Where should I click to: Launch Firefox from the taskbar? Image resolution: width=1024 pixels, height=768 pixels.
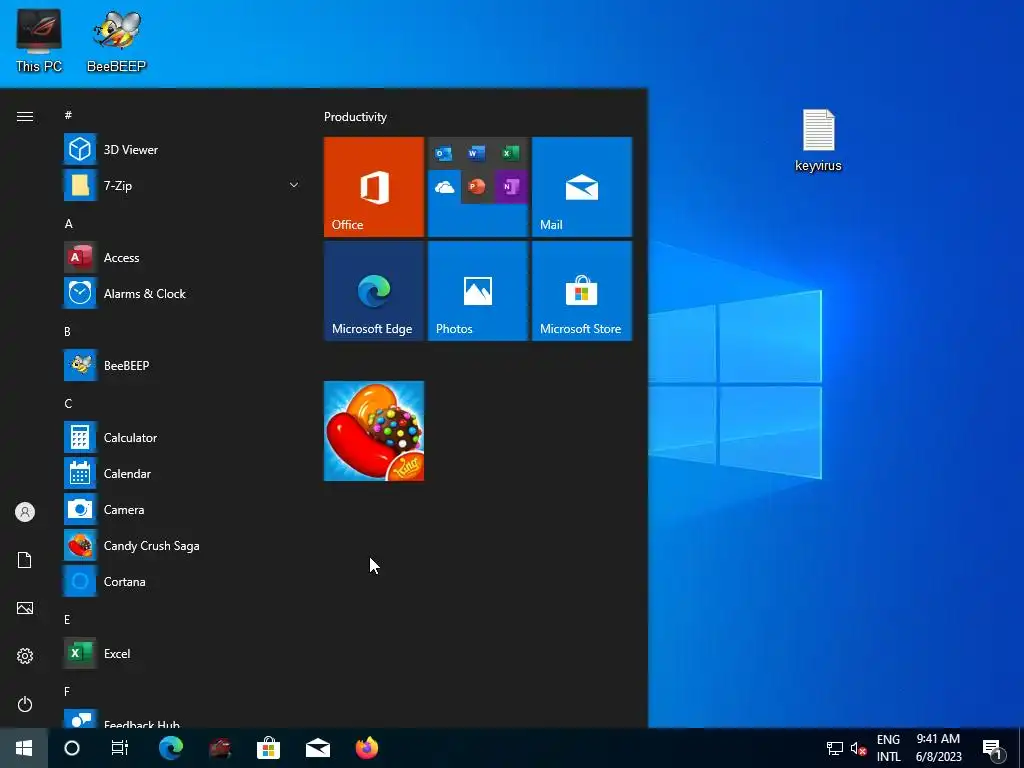[367, 748]
